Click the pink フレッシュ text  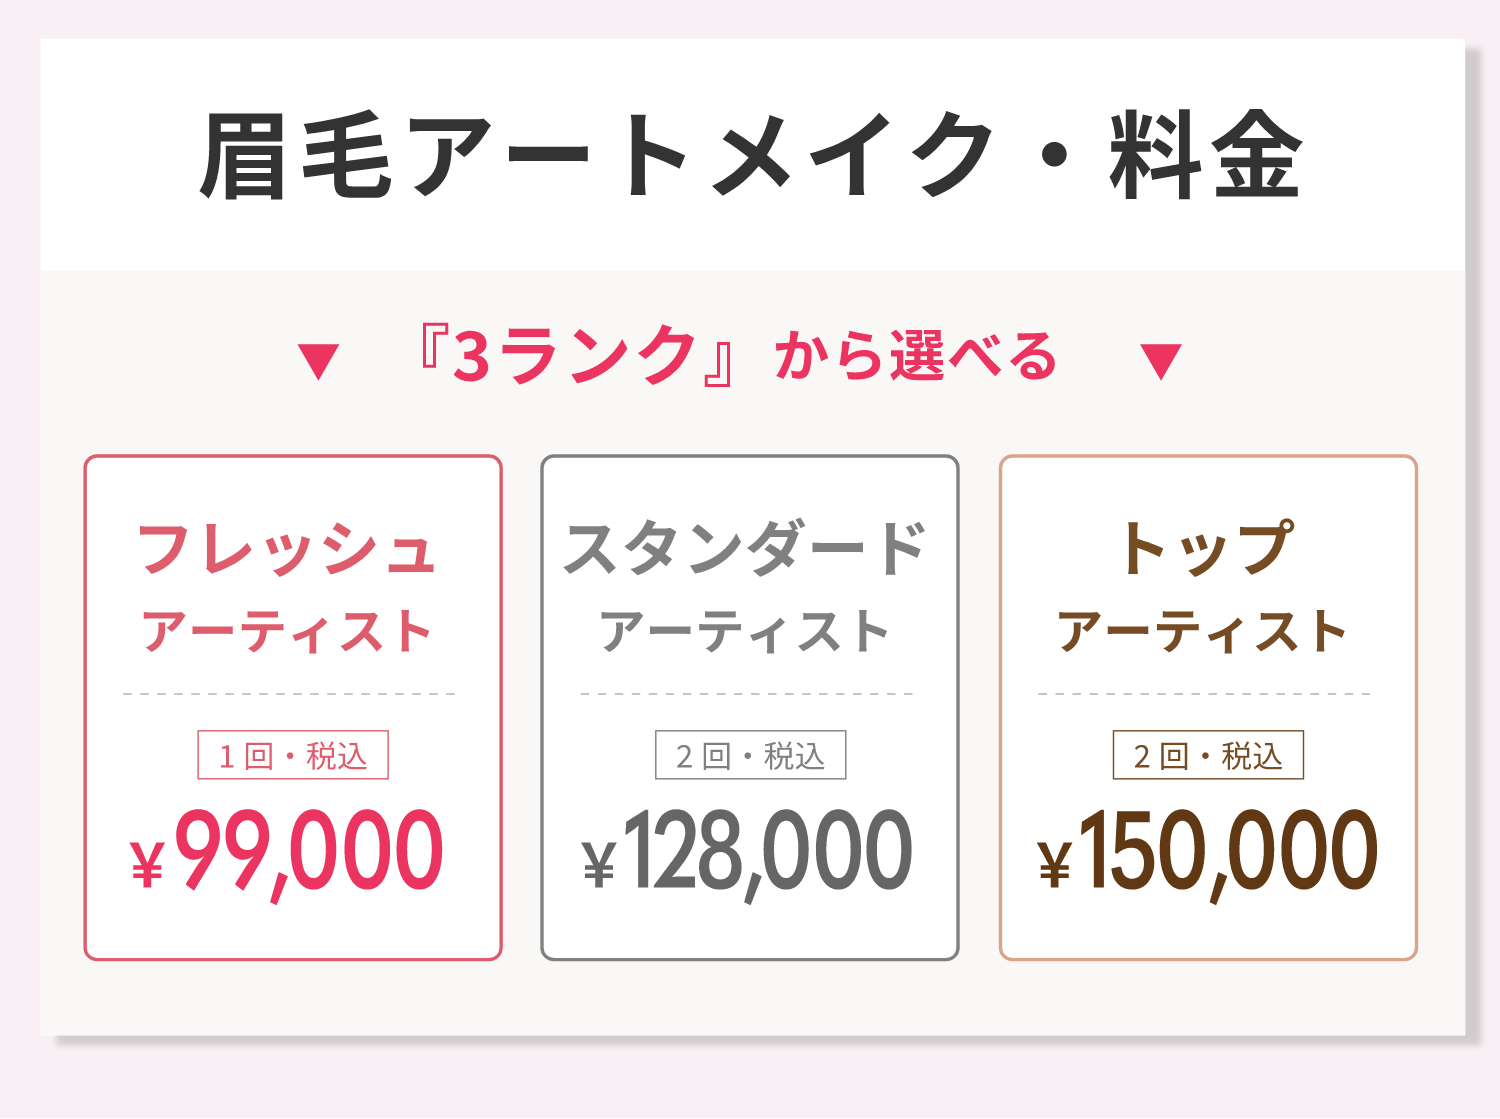[x=287, y=549]
